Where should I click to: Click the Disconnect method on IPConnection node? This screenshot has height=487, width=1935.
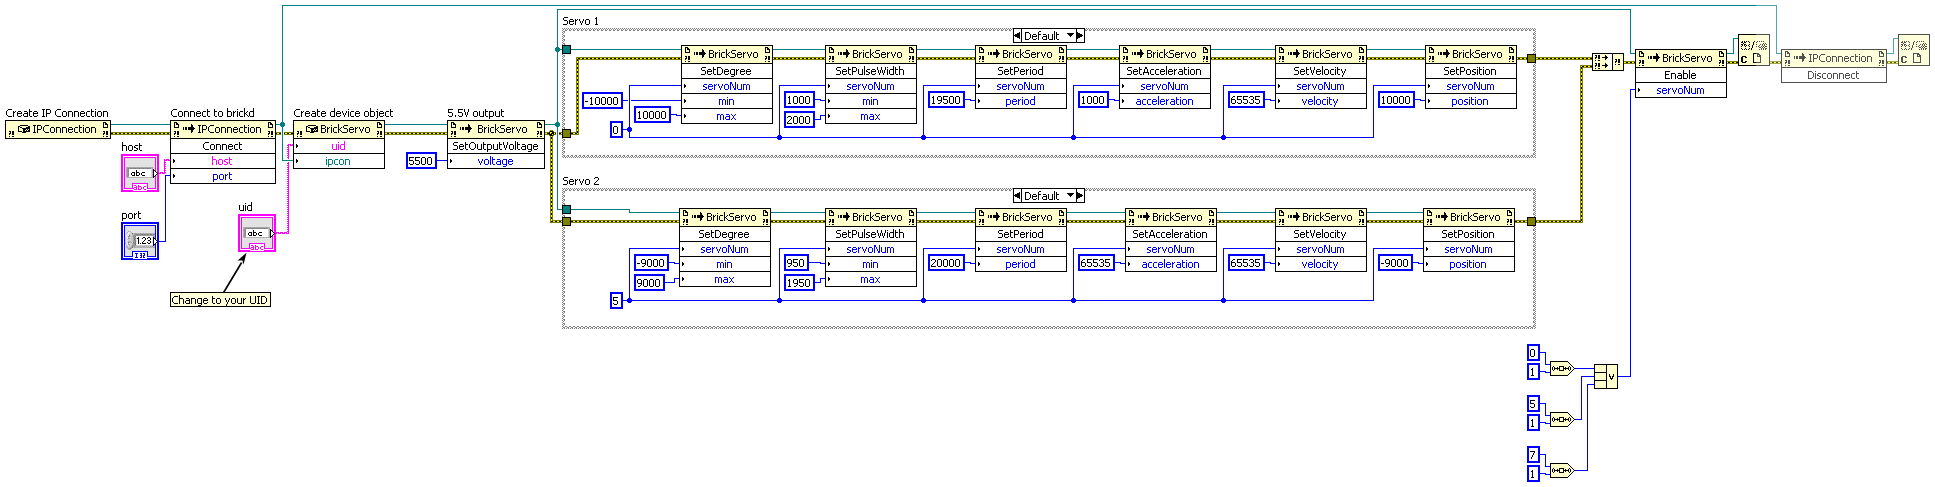[x=1832, y=75]
